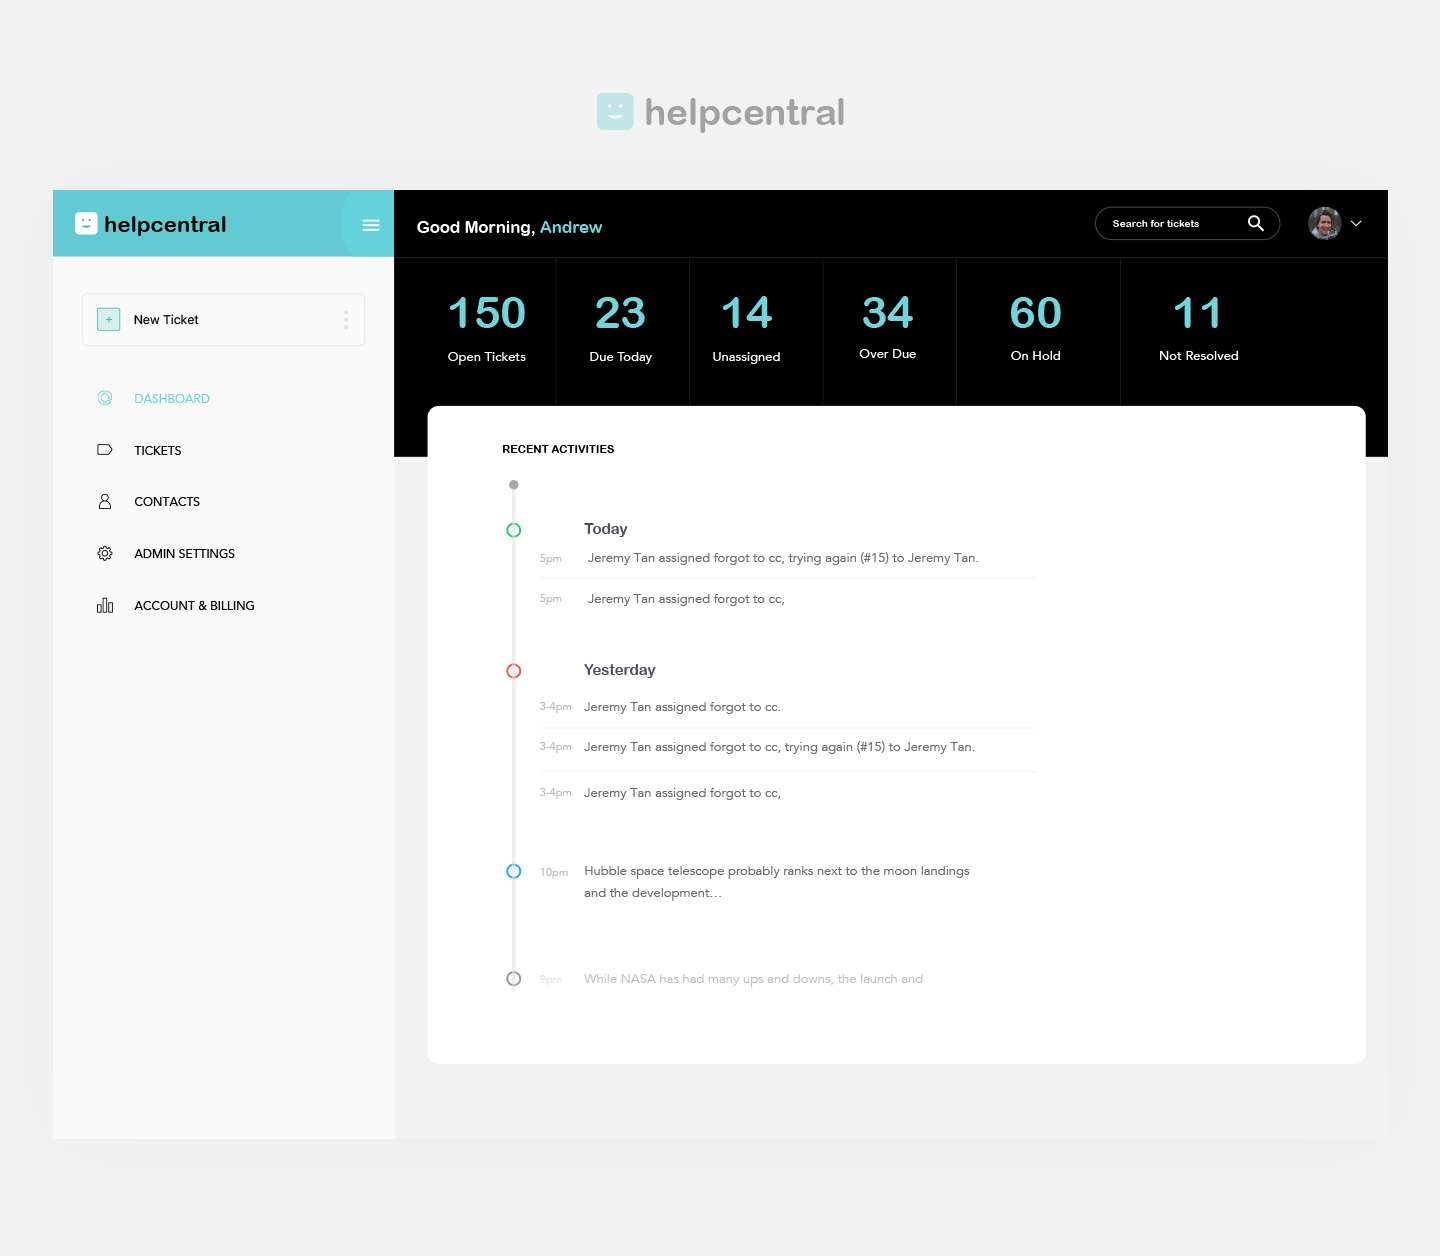Open the 'While NASA has had' activity
1440x1256 pixels.
(753, 979)
